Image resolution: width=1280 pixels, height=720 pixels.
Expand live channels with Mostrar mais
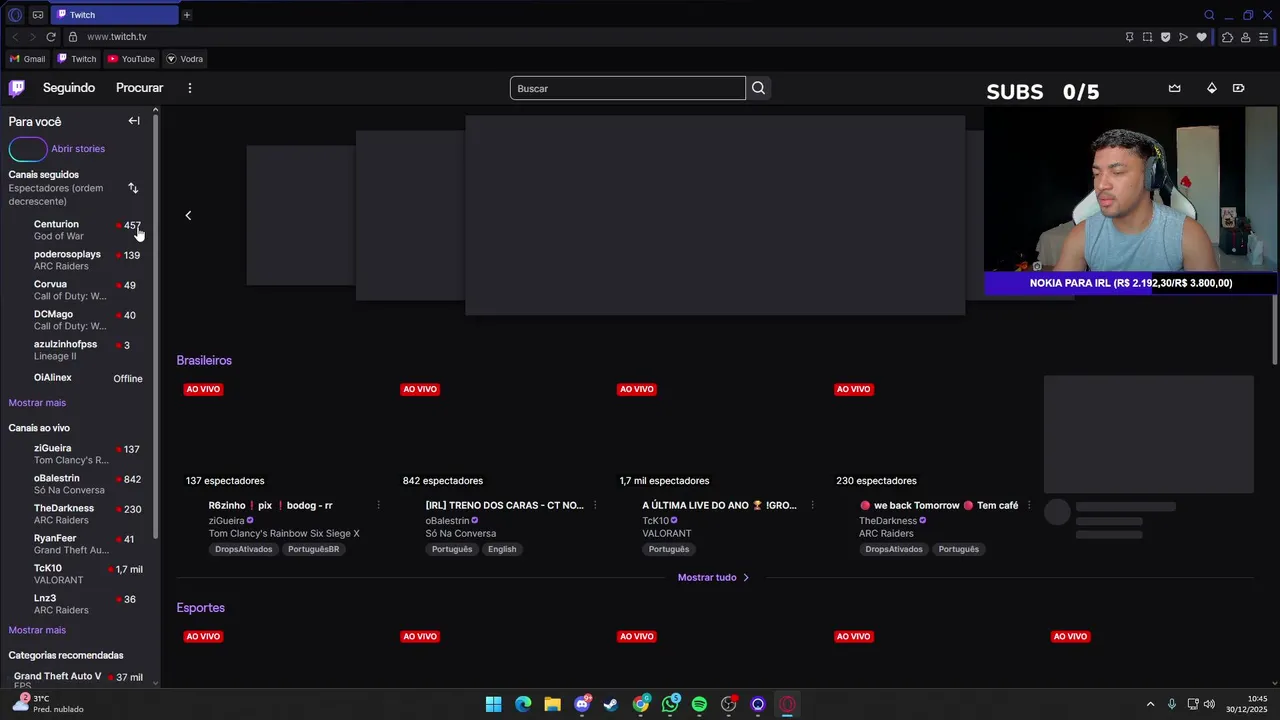(x=37, y=630)
